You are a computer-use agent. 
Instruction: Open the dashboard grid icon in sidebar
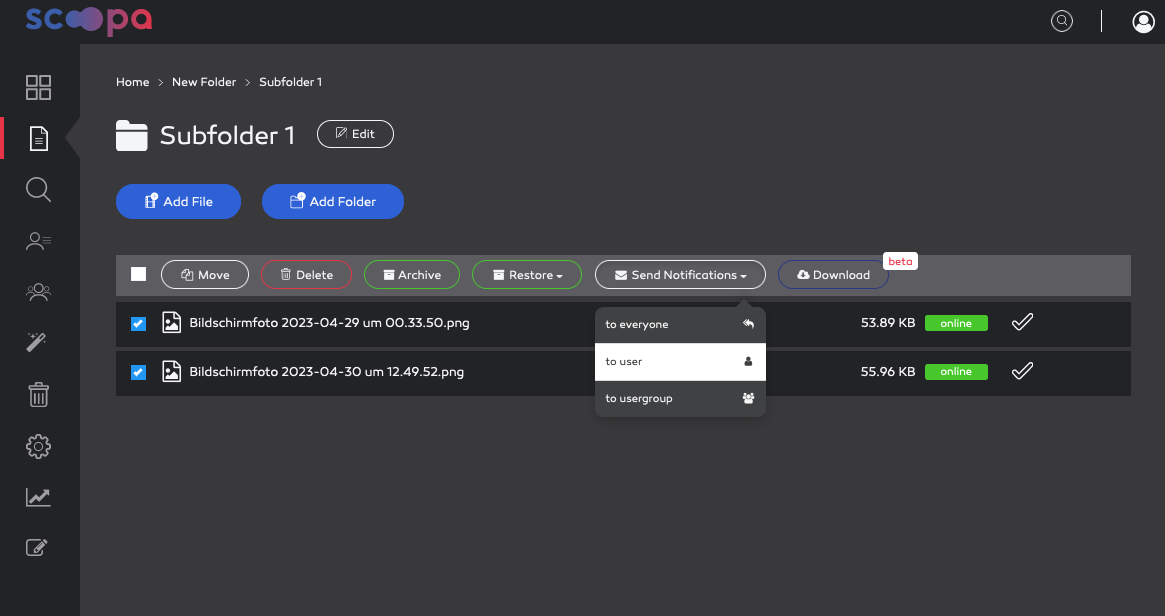click(x=38, y=87)
